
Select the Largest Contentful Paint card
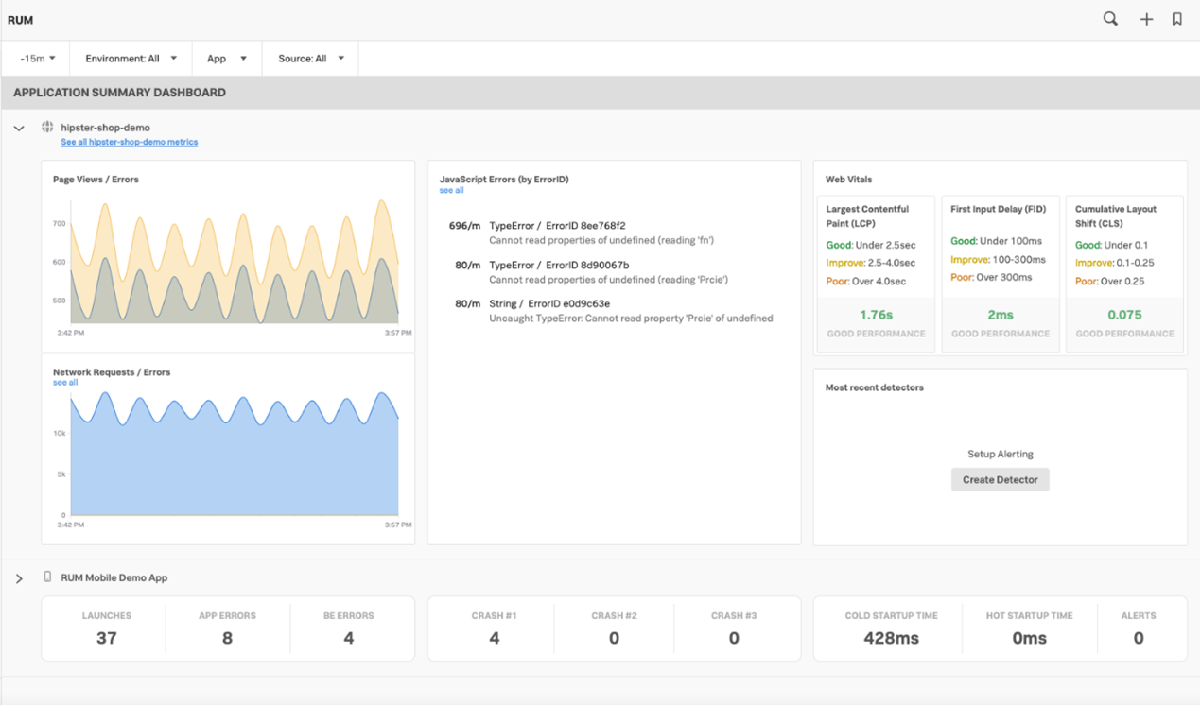tap(874, 274)
